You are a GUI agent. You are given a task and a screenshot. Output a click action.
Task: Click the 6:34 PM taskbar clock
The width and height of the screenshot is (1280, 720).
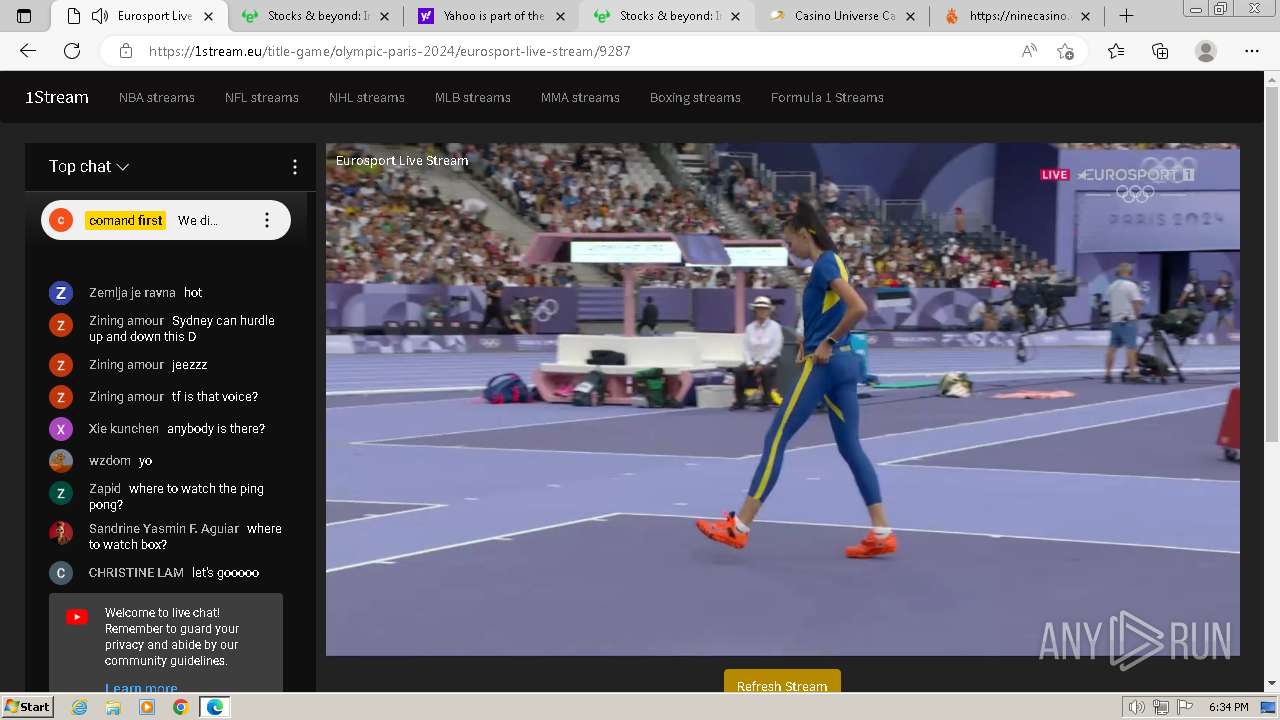coord(1228,707)
